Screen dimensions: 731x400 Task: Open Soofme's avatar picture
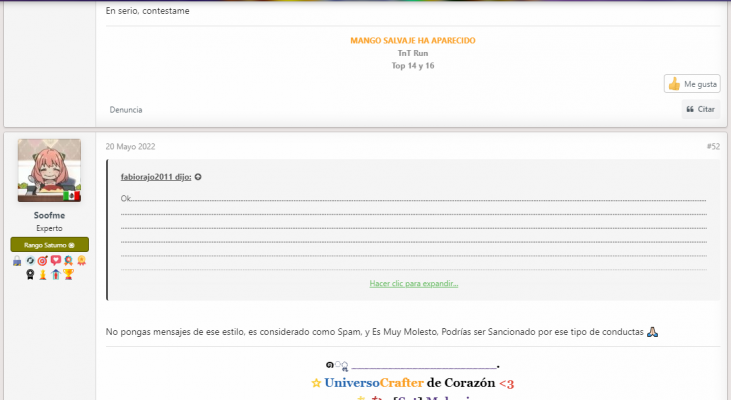[x=49, y=170]
